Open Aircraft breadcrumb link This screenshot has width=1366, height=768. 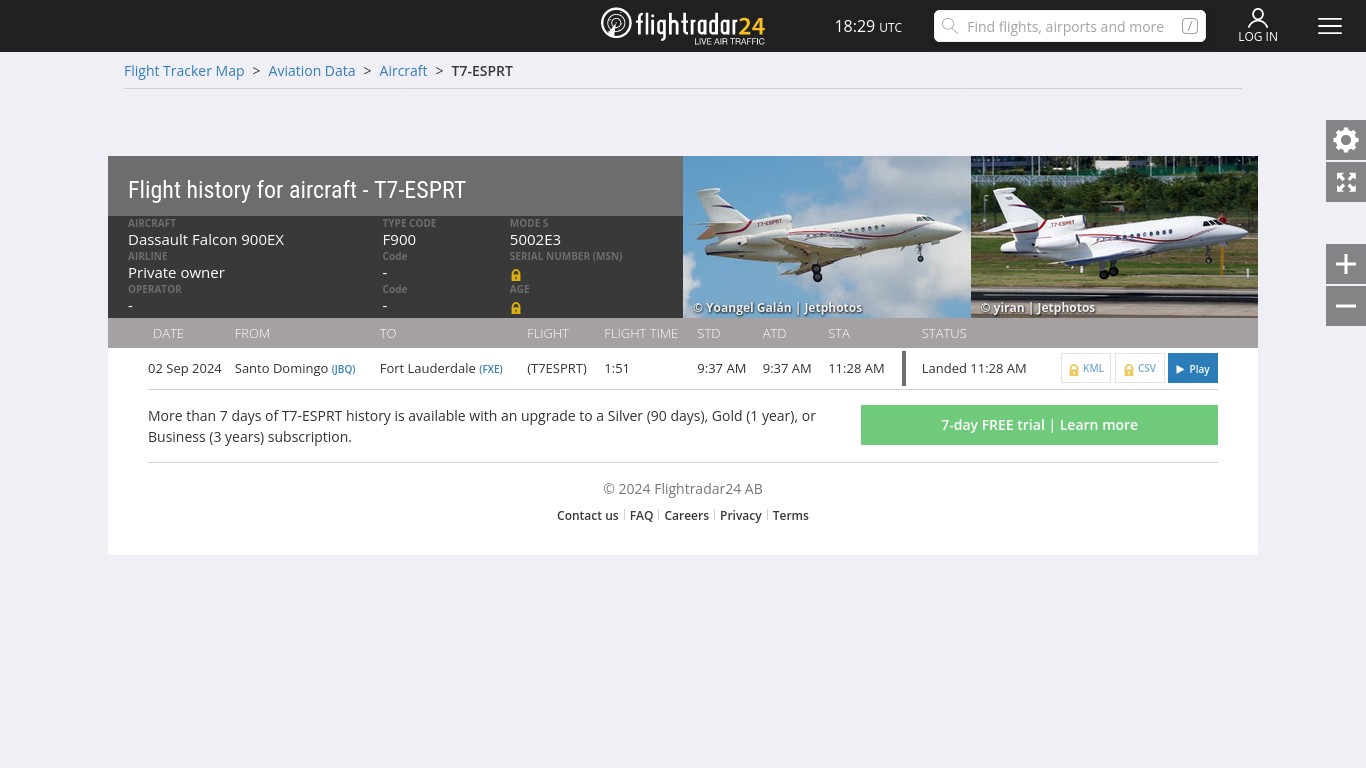[x=403, y=71]
